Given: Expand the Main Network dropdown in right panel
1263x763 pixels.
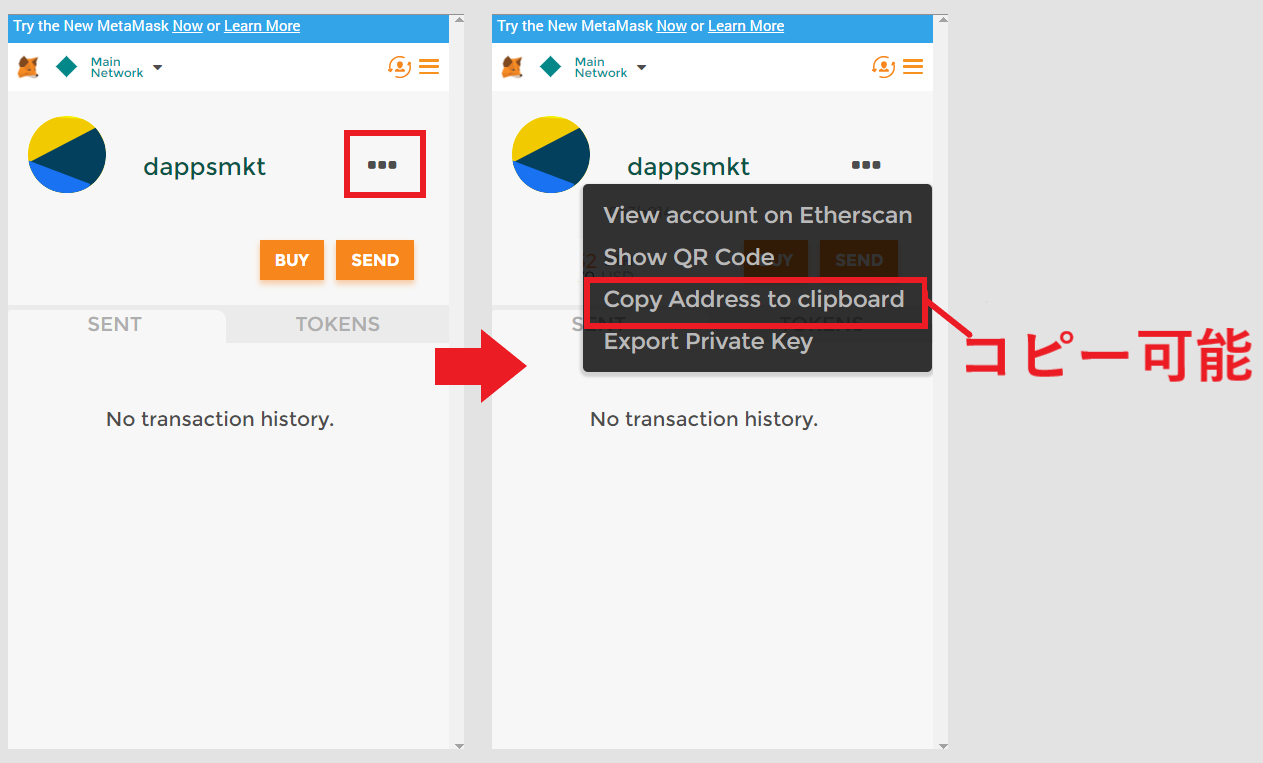Looking at the screenshot, I should coord(610,67).
